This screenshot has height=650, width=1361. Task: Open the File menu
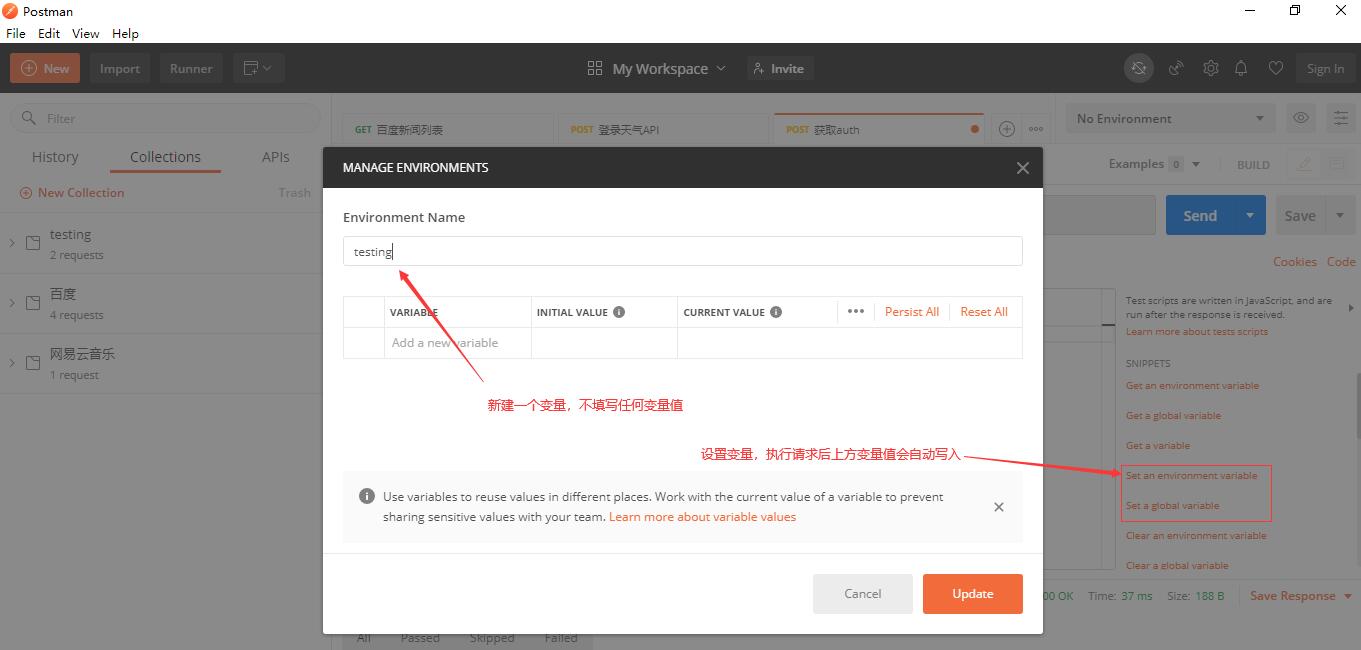click(16, 33)
